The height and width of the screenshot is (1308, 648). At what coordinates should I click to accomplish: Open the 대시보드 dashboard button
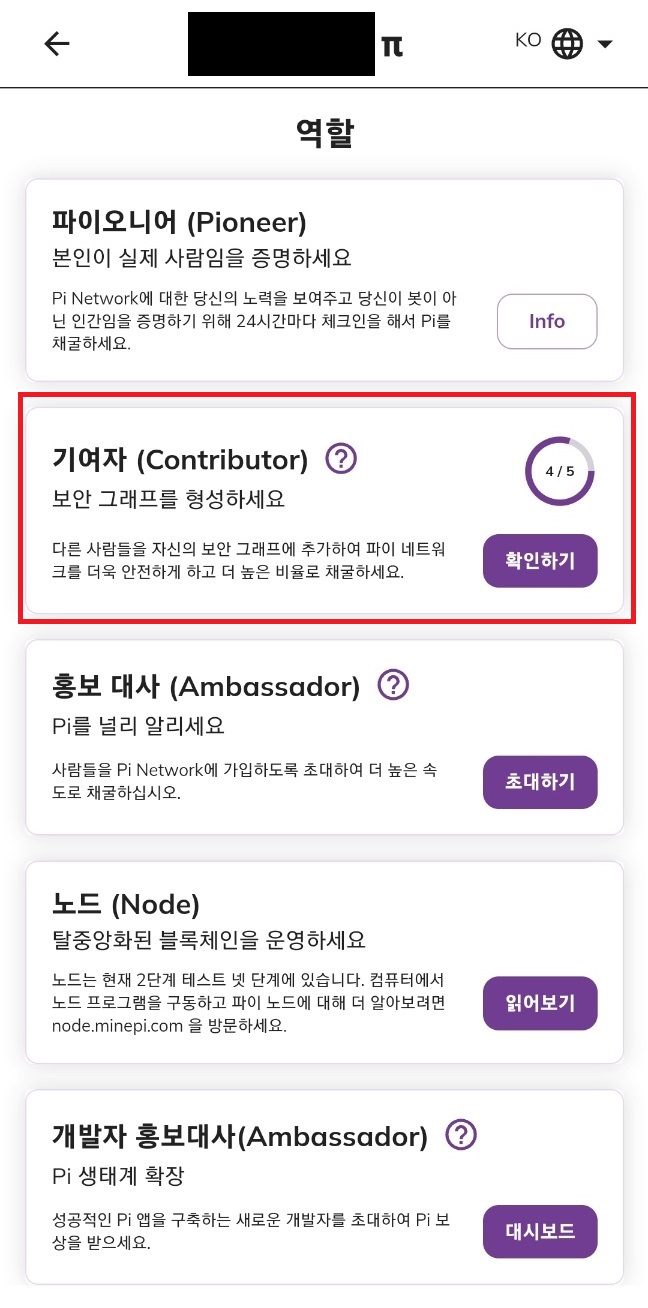coord(540,1232)
